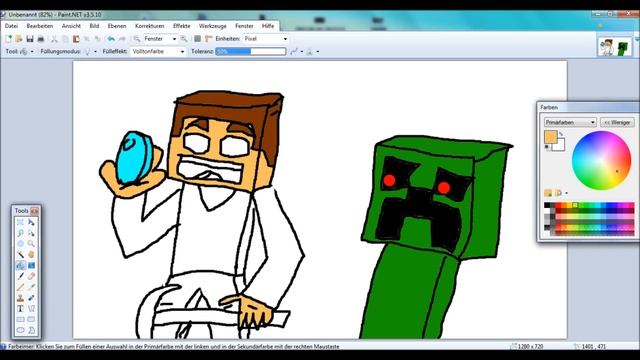Screen dimensions: 640x360
Task: Open the Werkzeuge menu
Action: click(x=213, y=26)
